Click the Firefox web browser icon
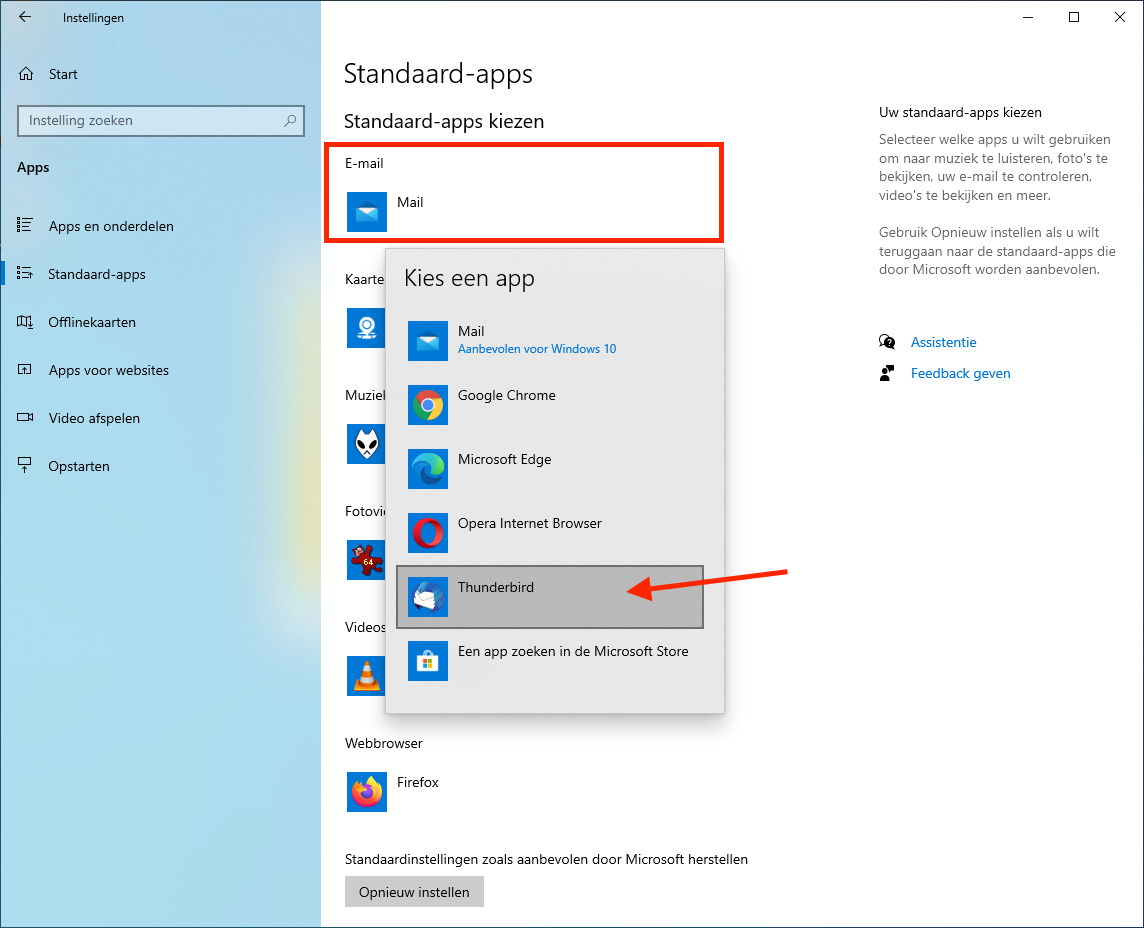The image size is (1144, 928). (366, 792)
